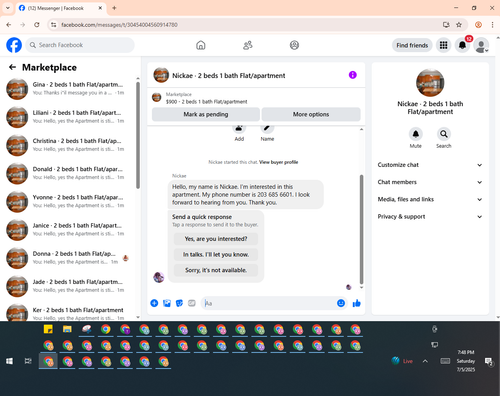This screenshot has width=500, height=396.
Task: Open Windows notification center
Action: [x=489, y=361]
